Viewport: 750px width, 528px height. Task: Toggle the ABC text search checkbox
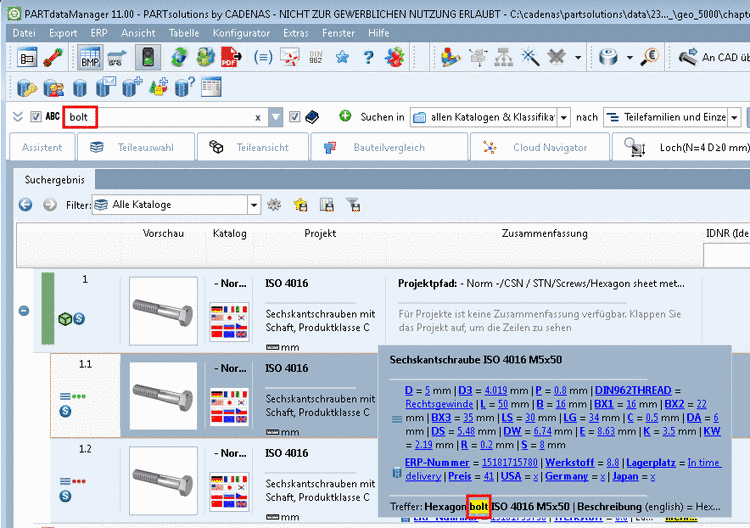(x=36, y=117)
